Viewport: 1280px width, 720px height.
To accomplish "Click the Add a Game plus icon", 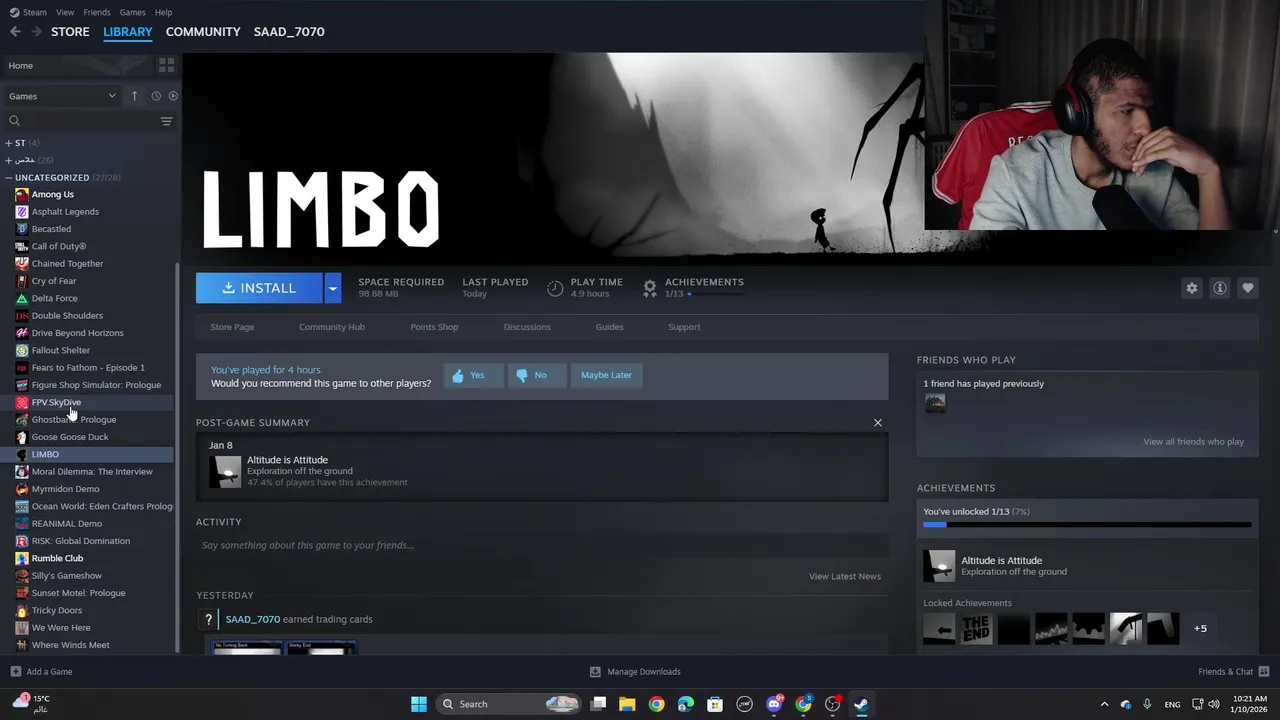I will 15,672.
